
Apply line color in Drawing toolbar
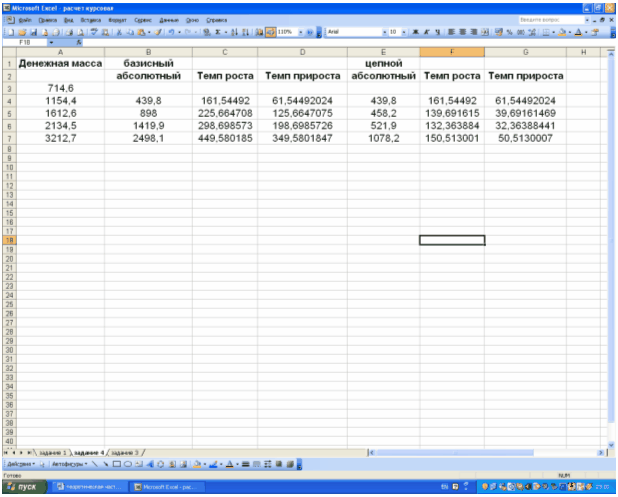(x=213, y=464)
